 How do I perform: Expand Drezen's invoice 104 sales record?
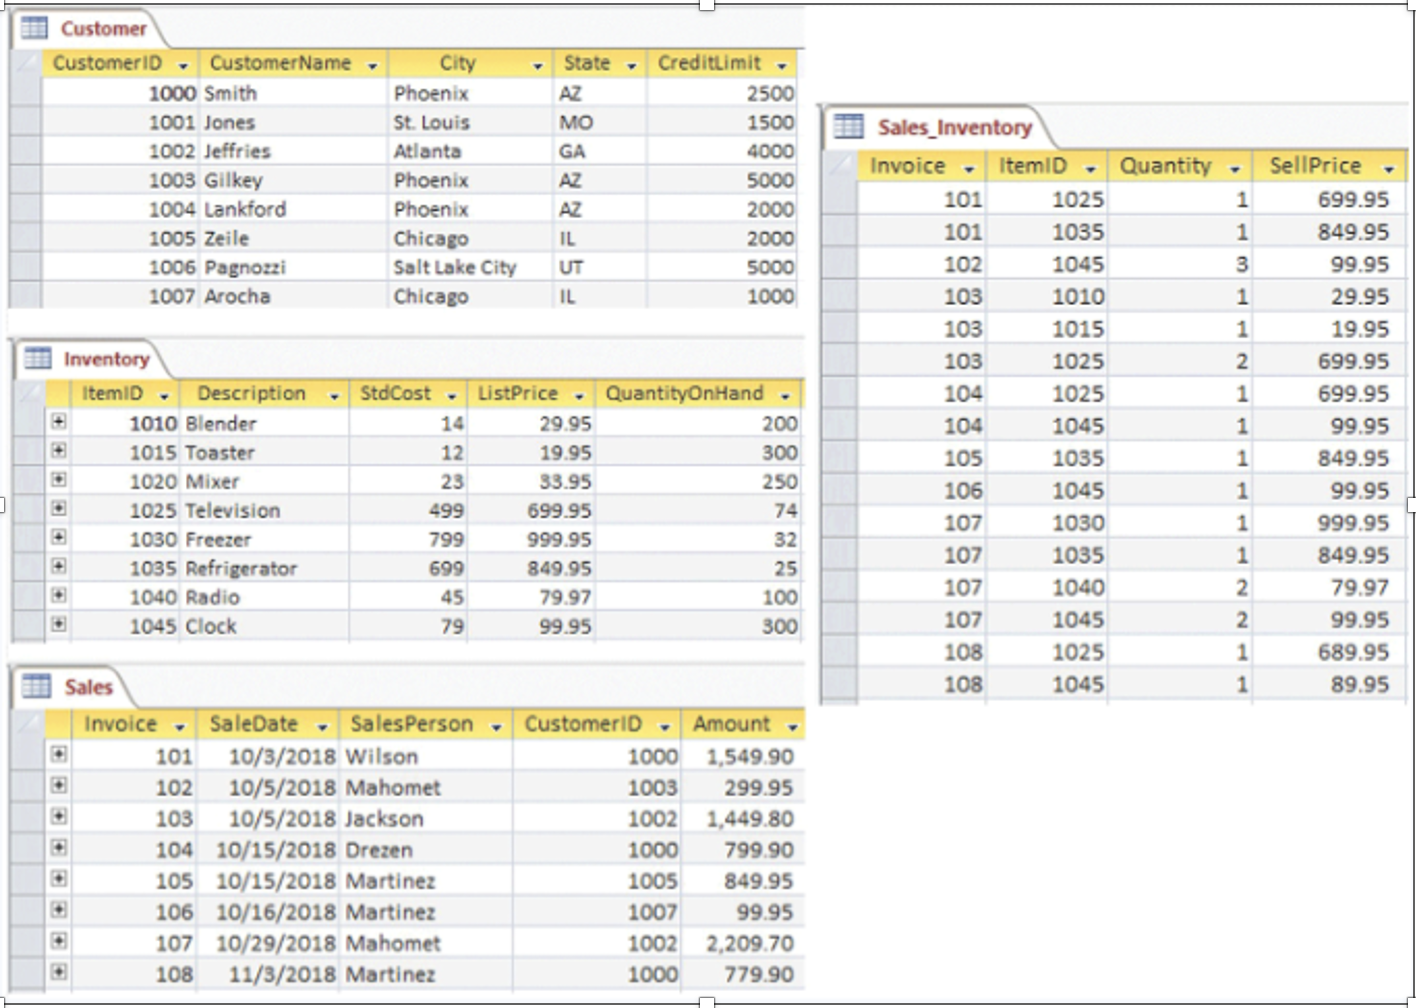pyautogui.click(x=59, y=847)
